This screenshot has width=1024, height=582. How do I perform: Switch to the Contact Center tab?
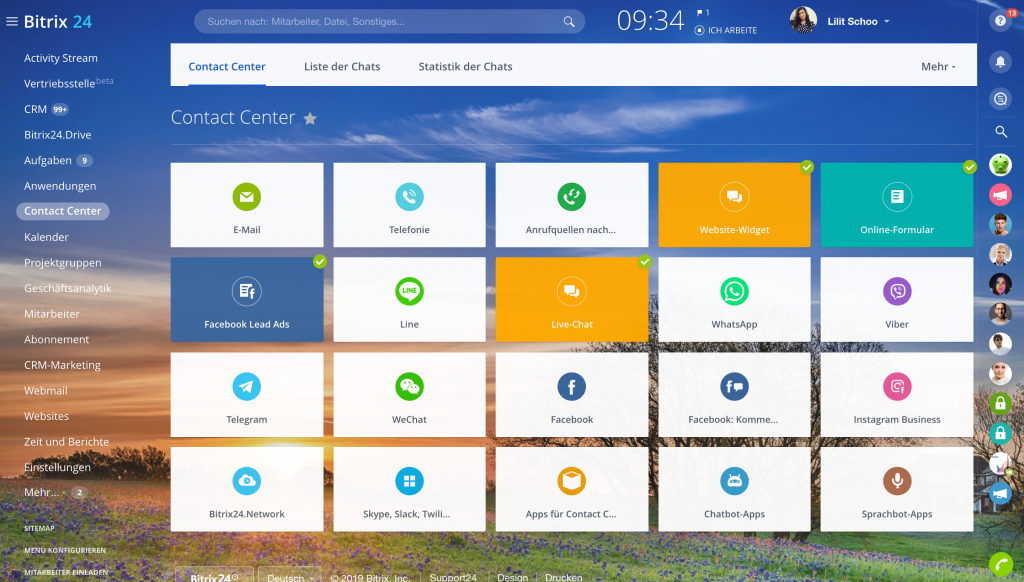[227, 67]
